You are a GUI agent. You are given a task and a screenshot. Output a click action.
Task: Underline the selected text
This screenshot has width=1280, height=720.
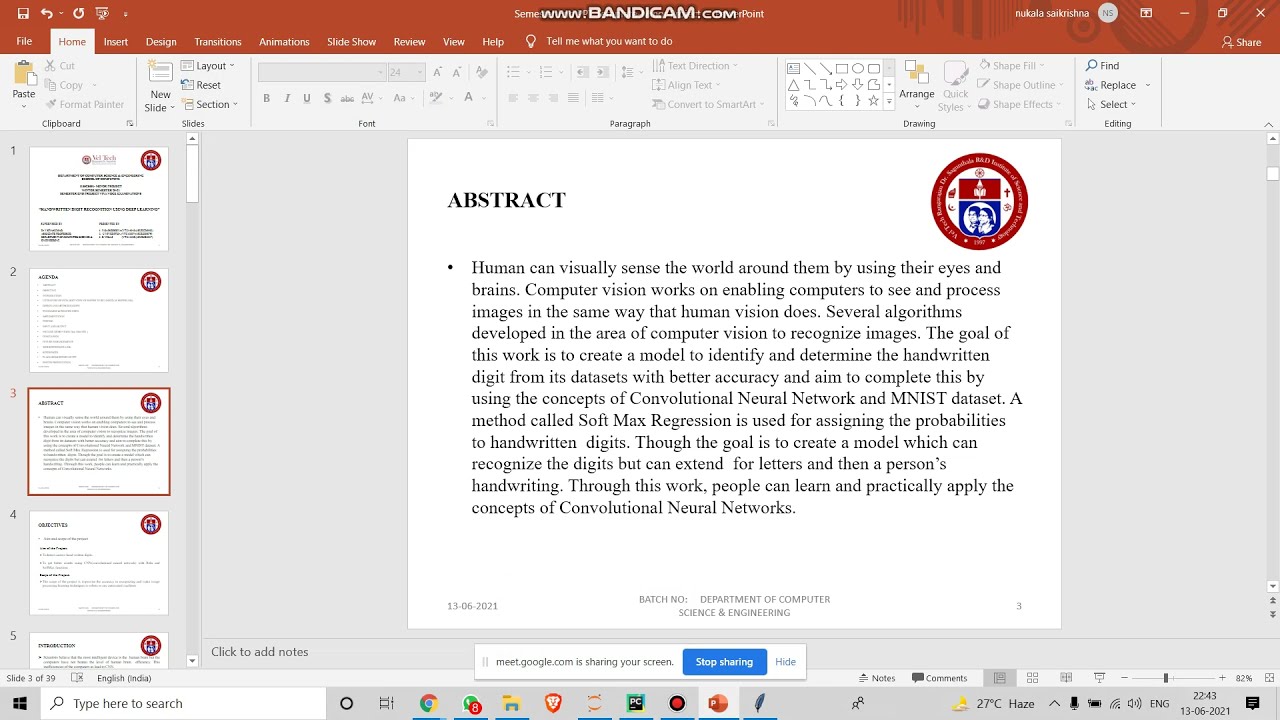[306, 98]
